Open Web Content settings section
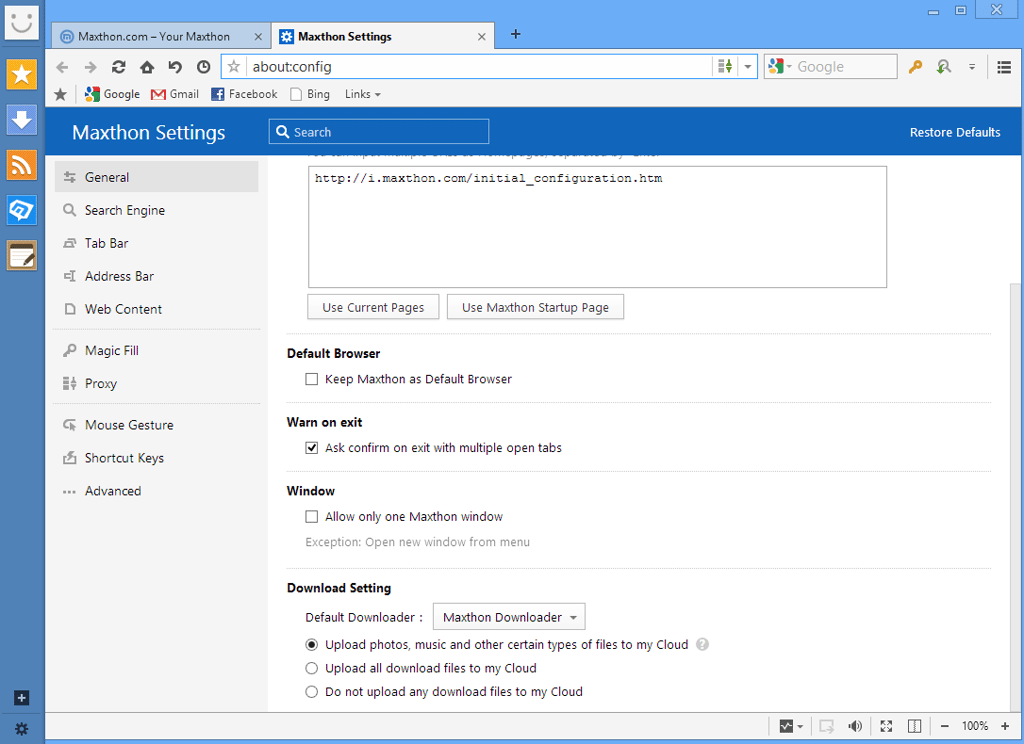1024x744 pixels. point(157,309)
